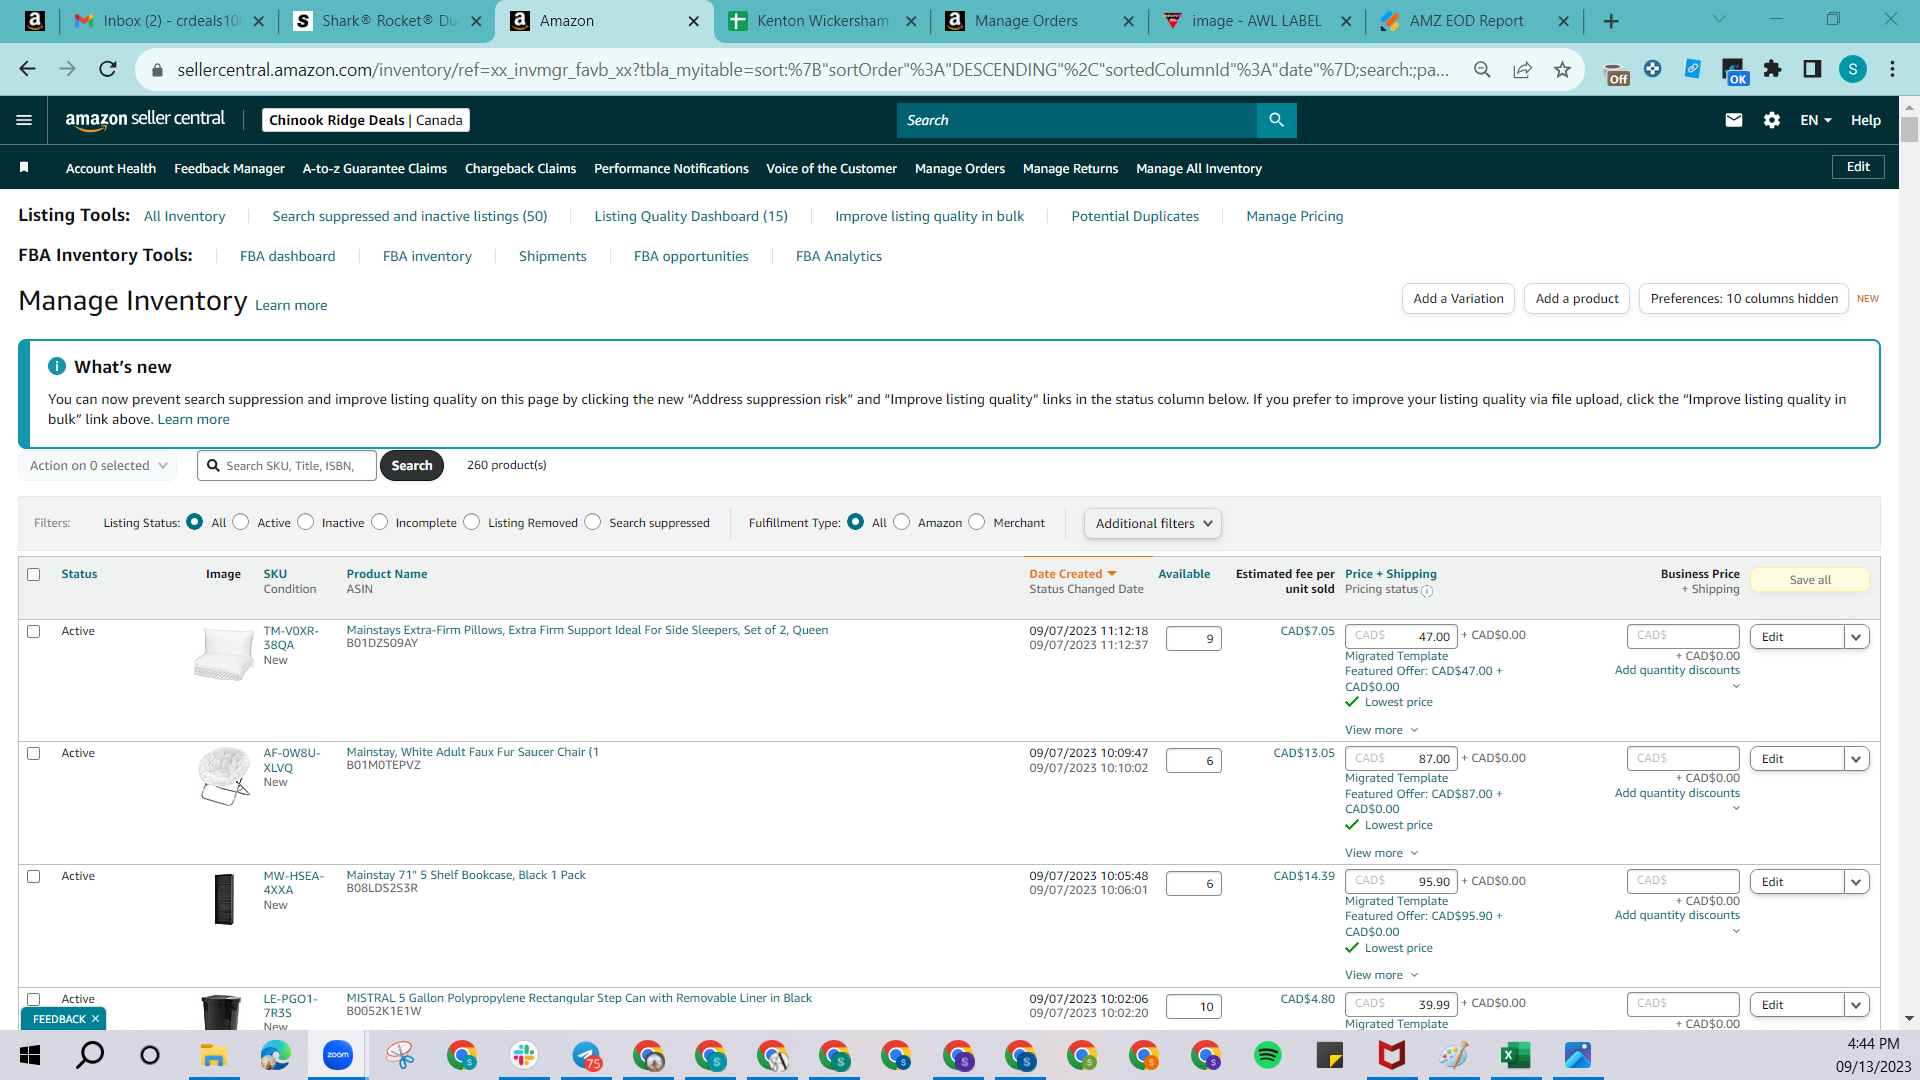
Task: Go back with the browser back arrow
Action: (27, 69)
